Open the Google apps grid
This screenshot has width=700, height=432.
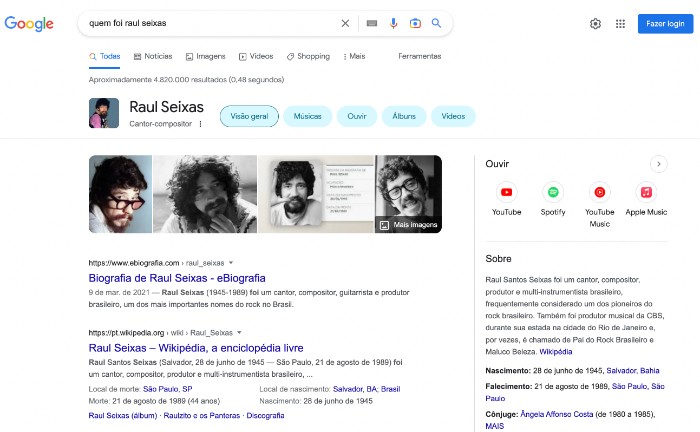tap(620, 24)
